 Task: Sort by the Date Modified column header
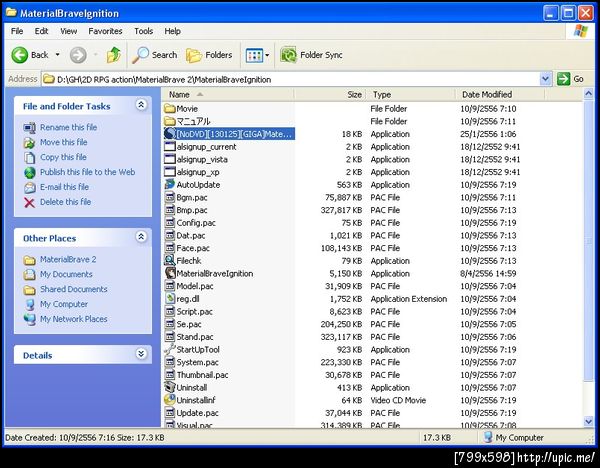tap(501, 95)
